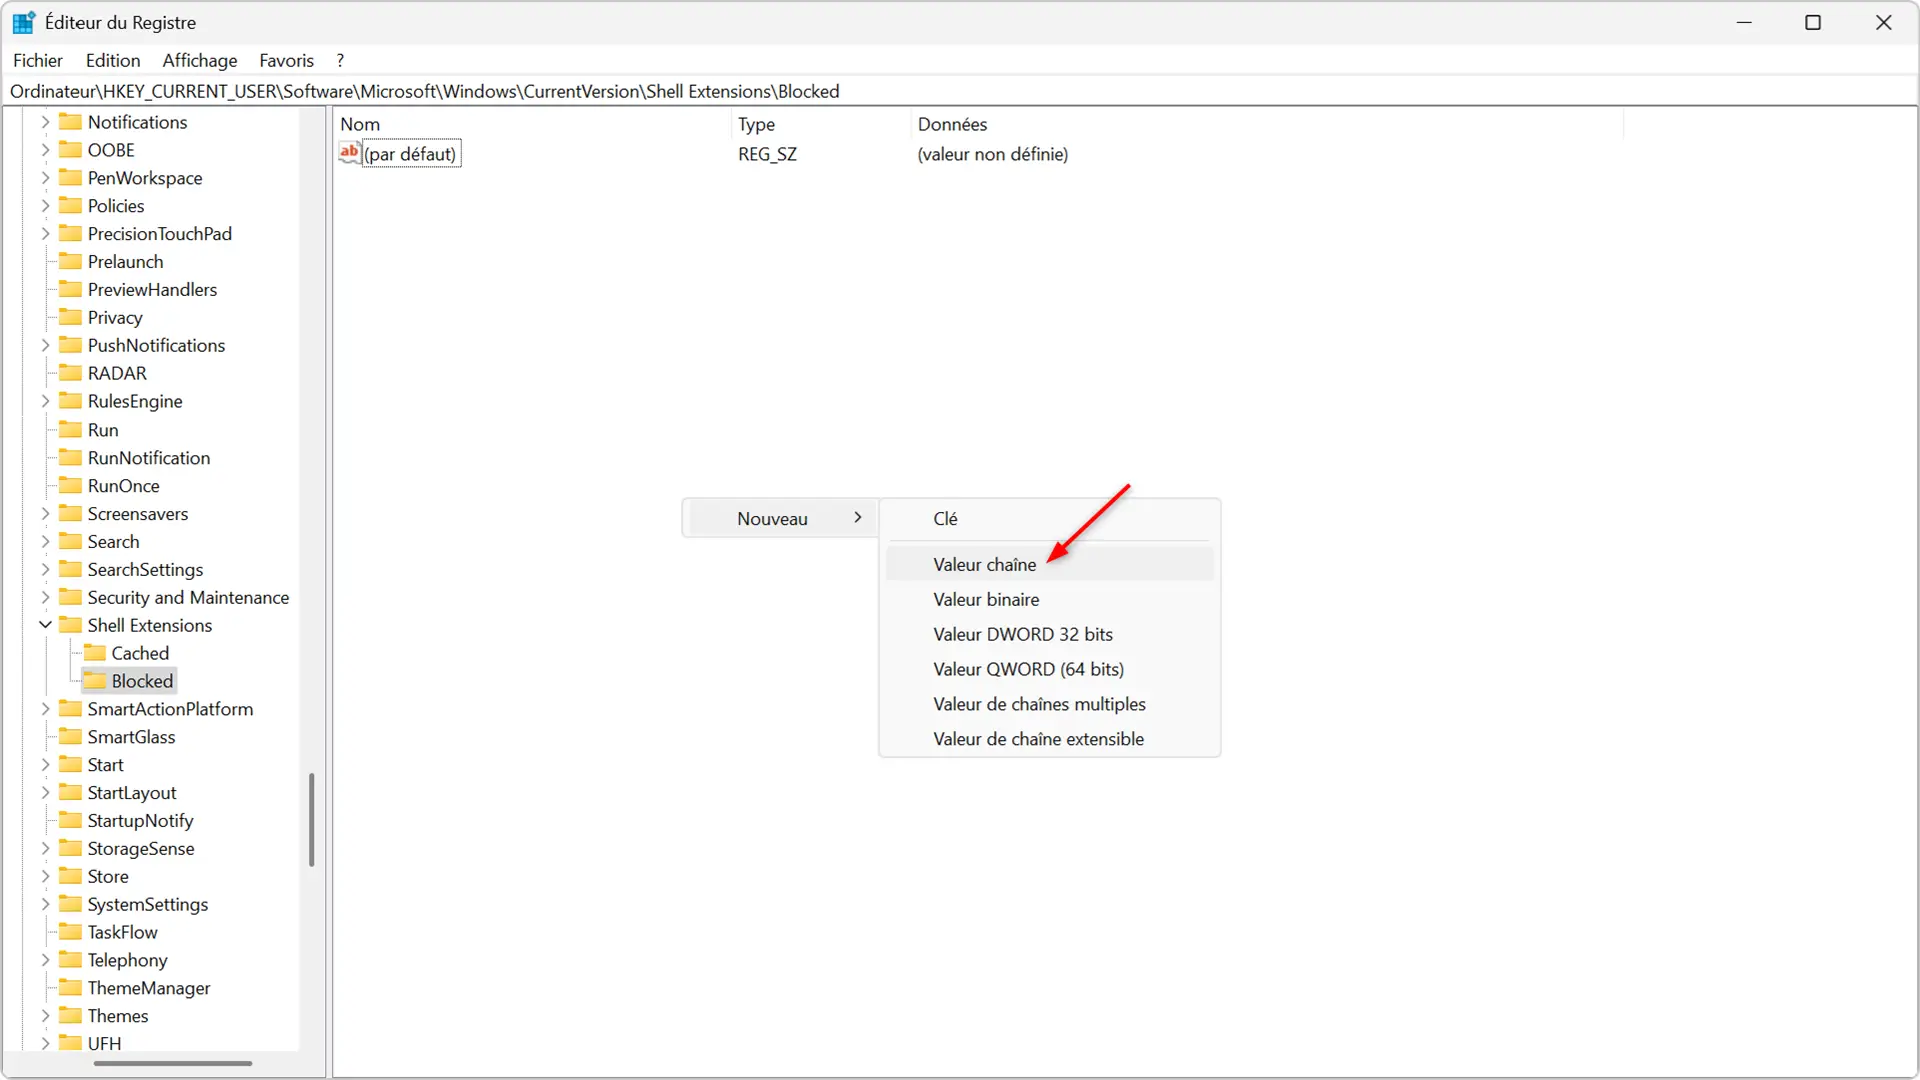Click the Registry Editor app icon in title bar

pos(23,22)
